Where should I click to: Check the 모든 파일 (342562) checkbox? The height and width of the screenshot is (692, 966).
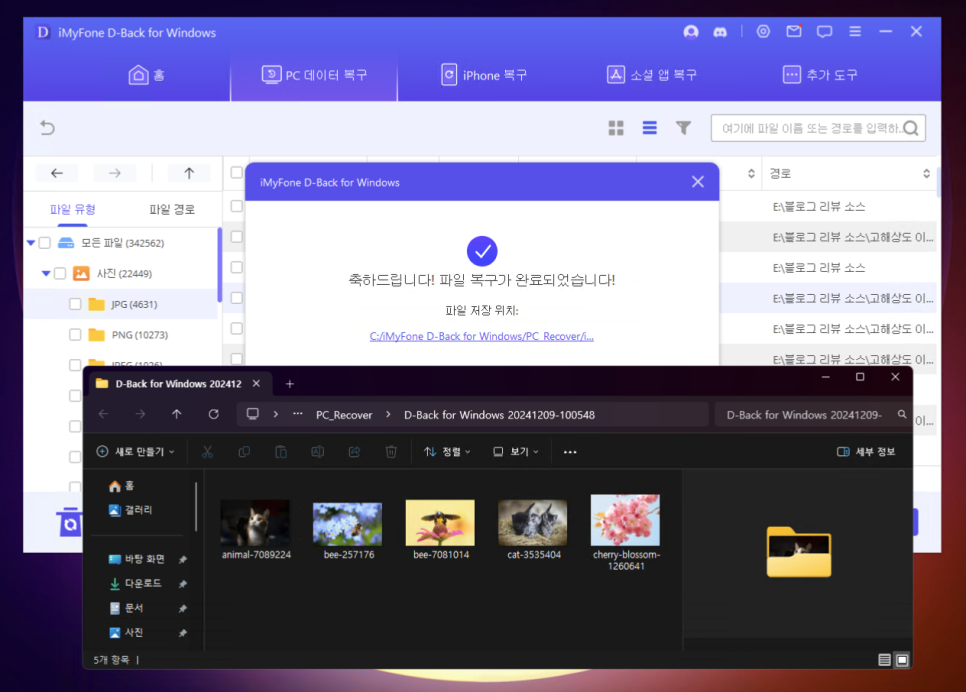coord(45,243)
